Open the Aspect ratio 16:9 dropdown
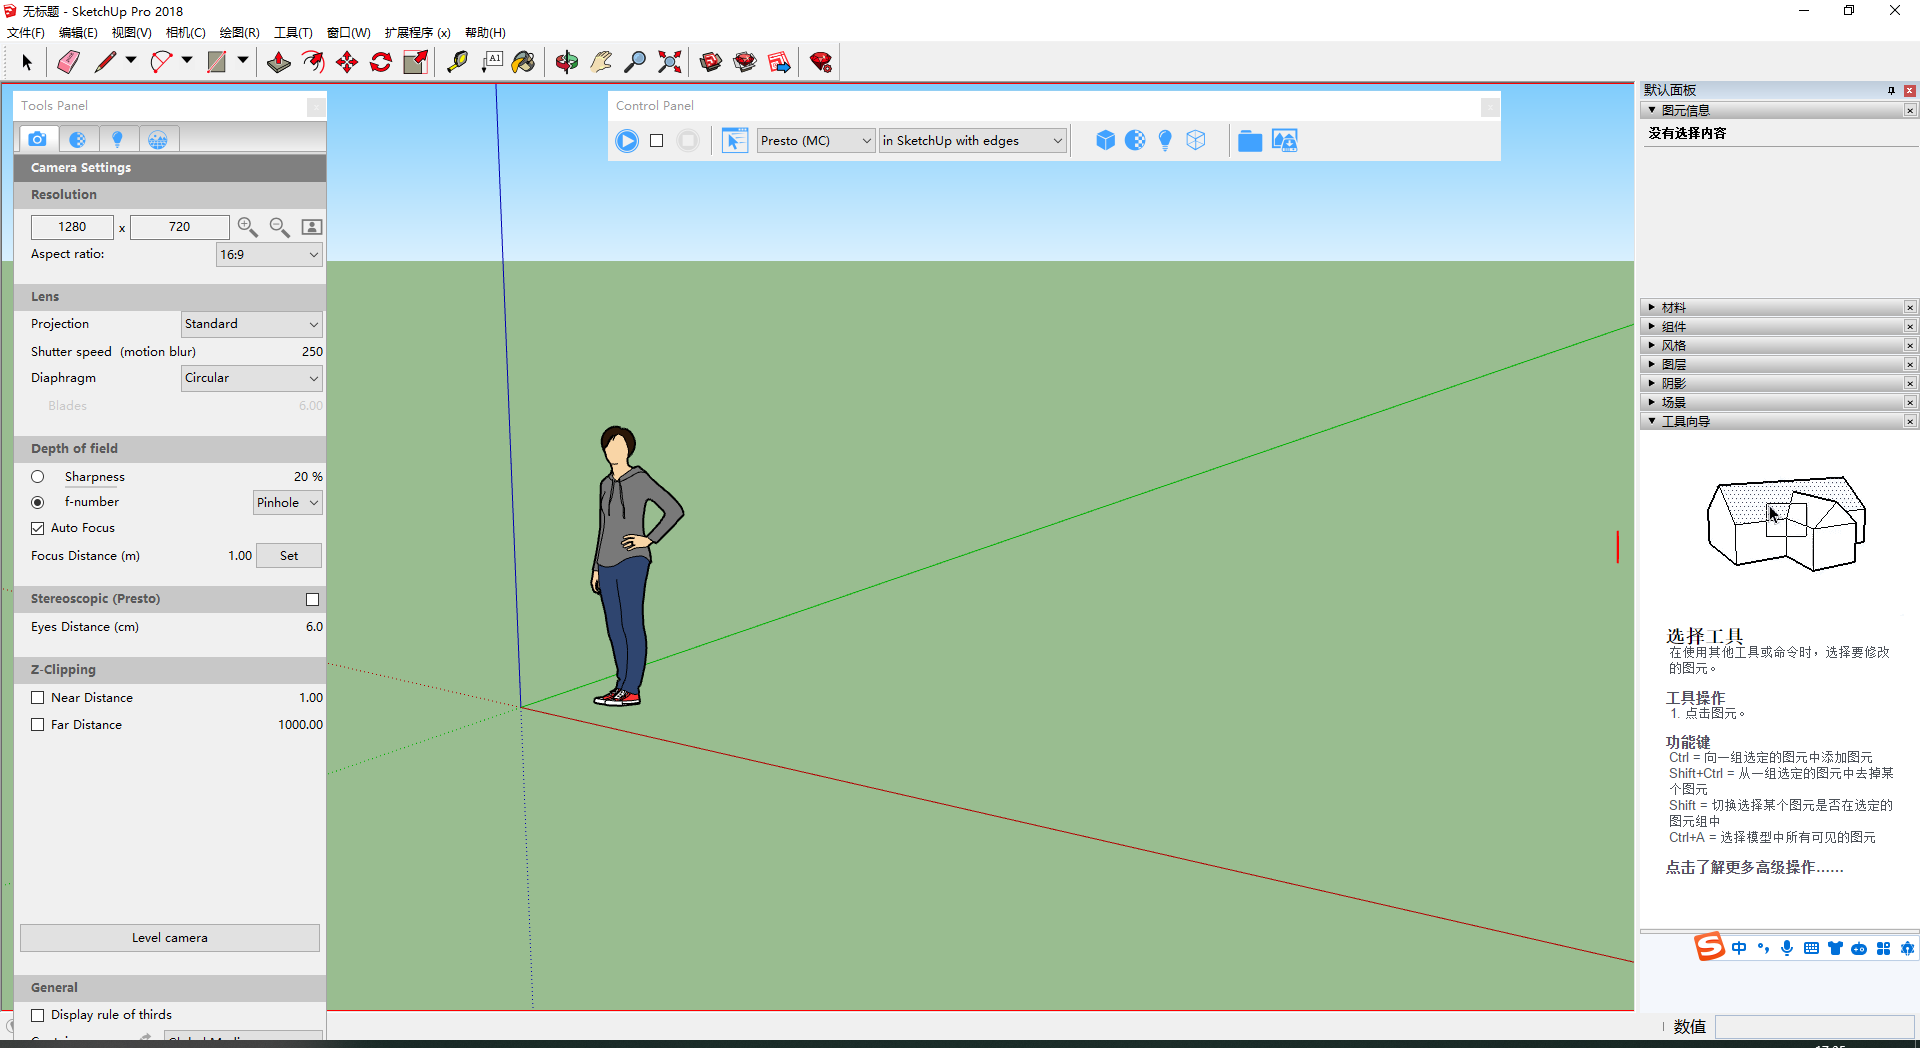The height and width of the screenshot is (1048, 1920). pos(269,255)
